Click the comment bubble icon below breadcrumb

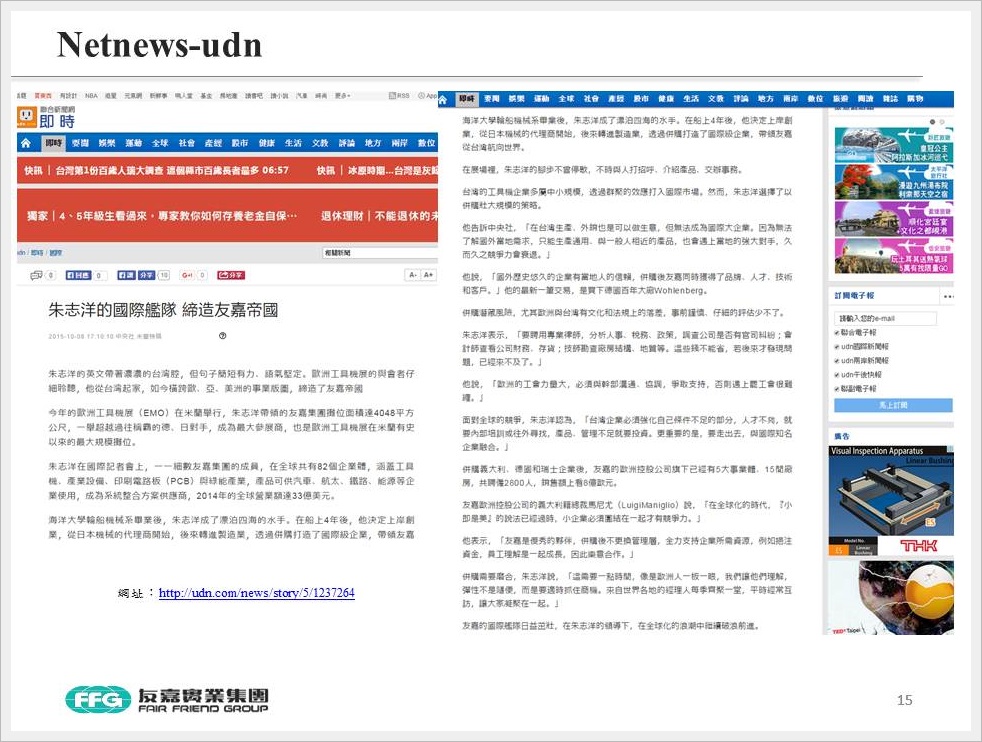pyautogui.click(x=37, y=274)
